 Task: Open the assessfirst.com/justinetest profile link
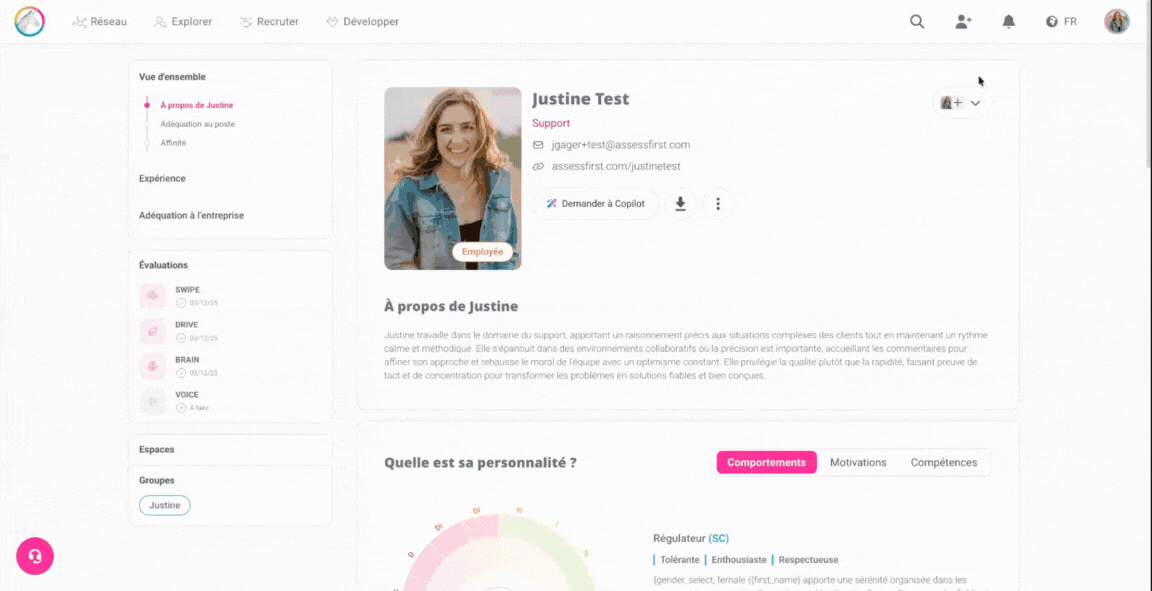pyautogui.click(x=615, y=166)
